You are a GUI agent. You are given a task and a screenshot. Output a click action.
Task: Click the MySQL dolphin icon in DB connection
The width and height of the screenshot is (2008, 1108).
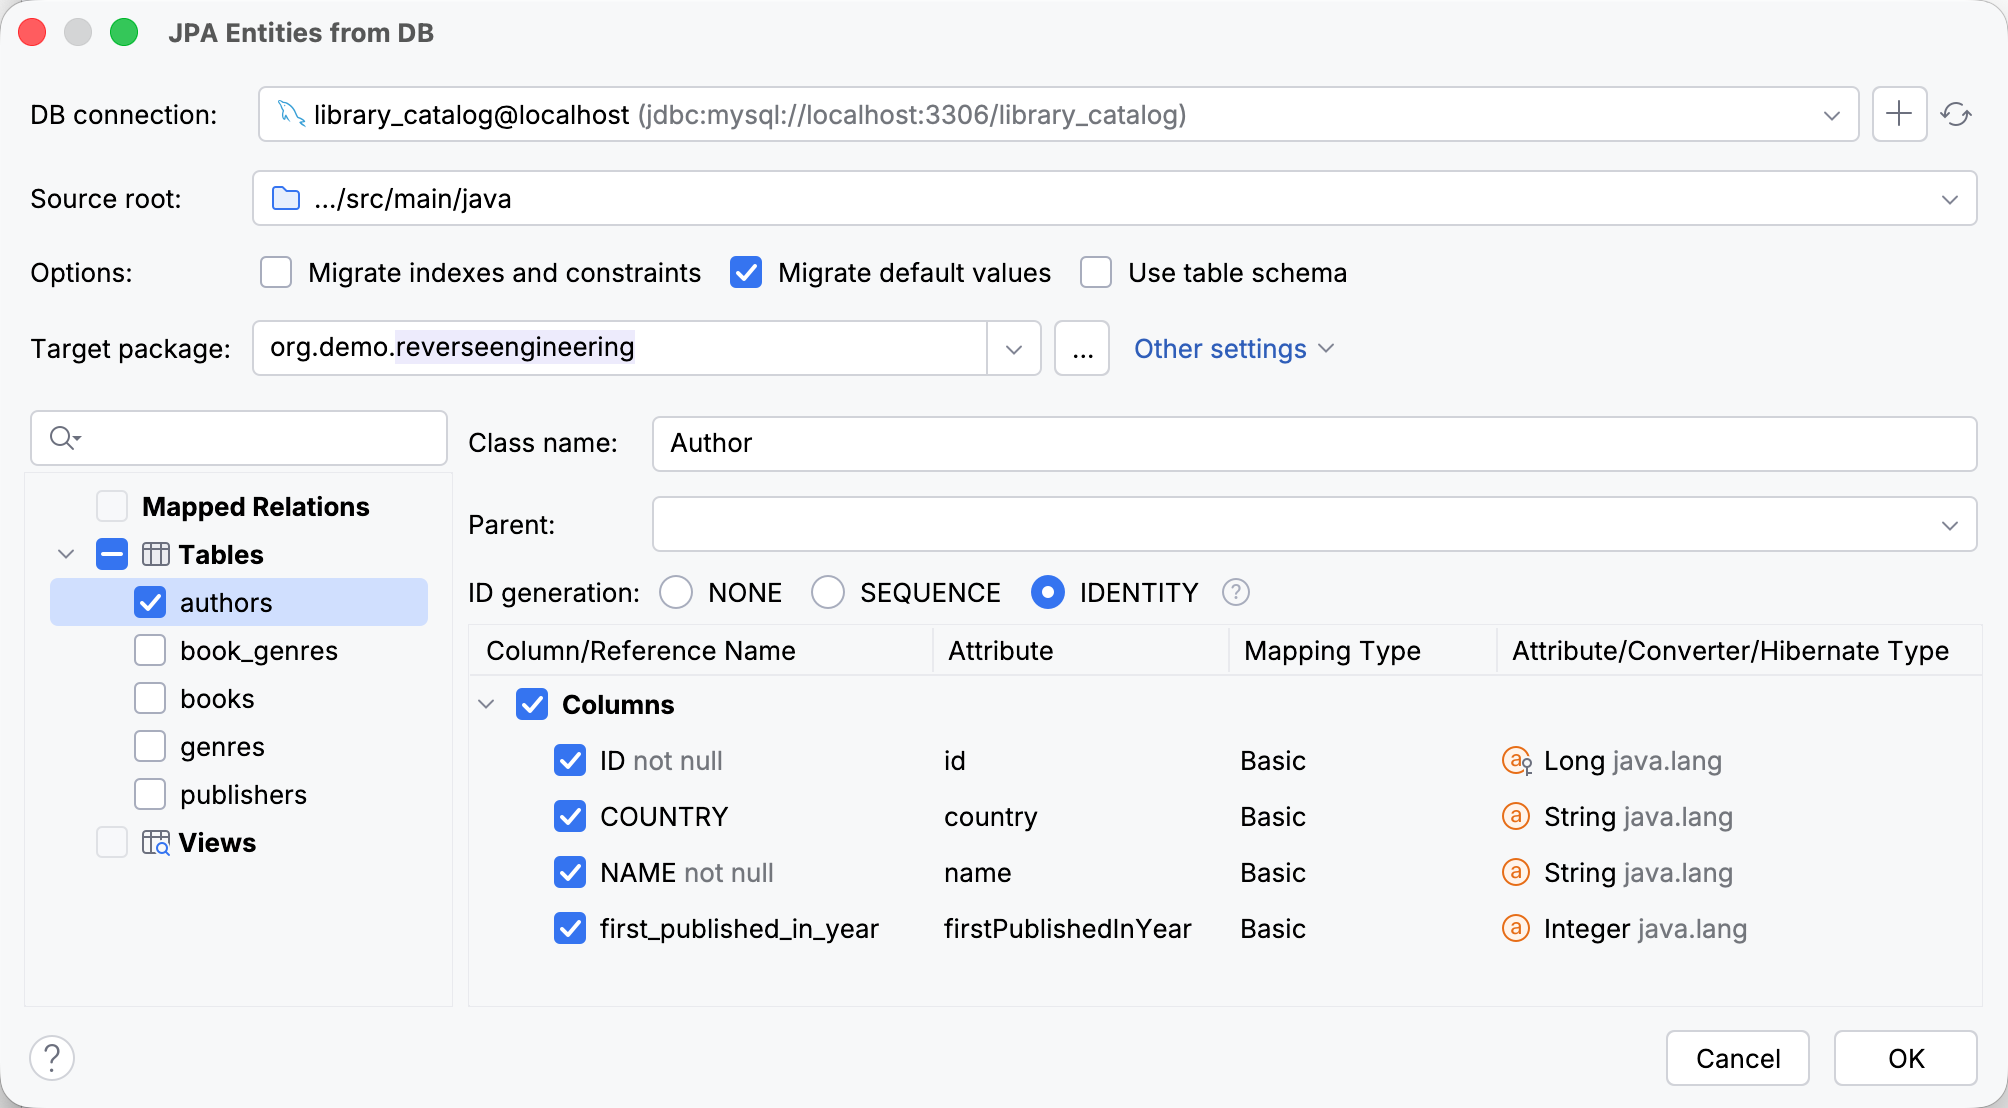291,114
